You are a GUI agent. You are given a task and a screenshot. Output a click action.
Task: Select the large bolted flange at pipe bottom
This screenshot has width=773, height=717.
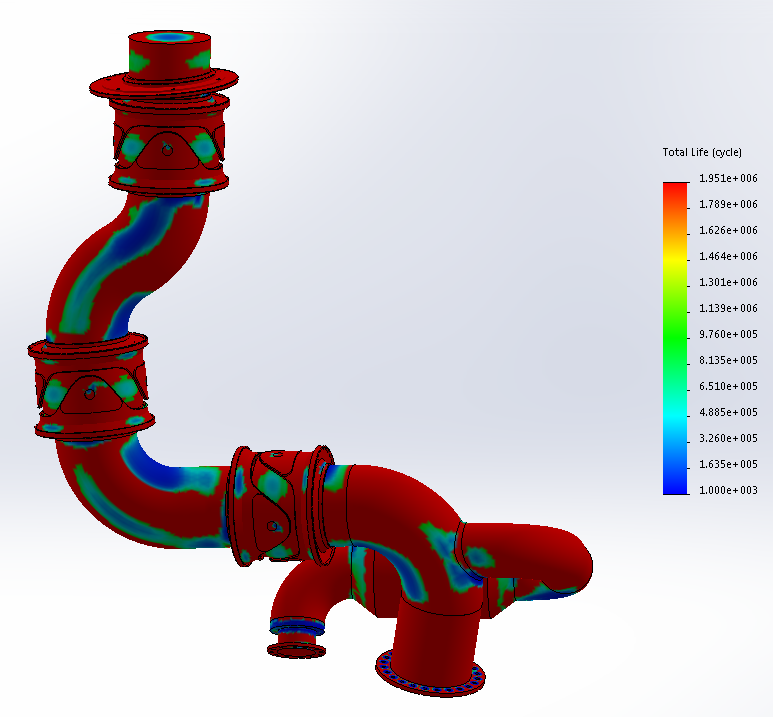[430, 674]
